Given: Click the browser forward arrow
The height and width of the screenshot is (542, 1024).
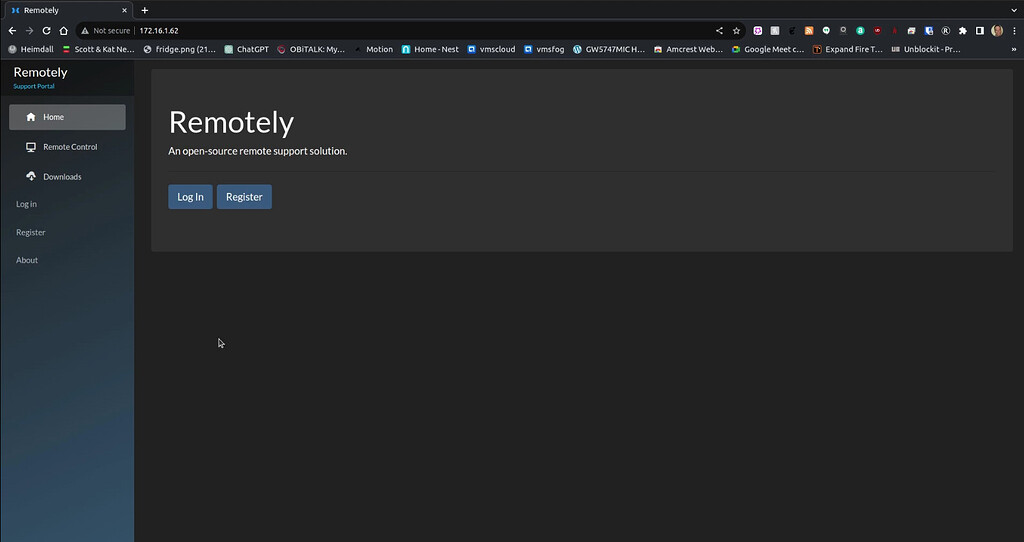Looking at the screenshot, I should coord(29,31).
